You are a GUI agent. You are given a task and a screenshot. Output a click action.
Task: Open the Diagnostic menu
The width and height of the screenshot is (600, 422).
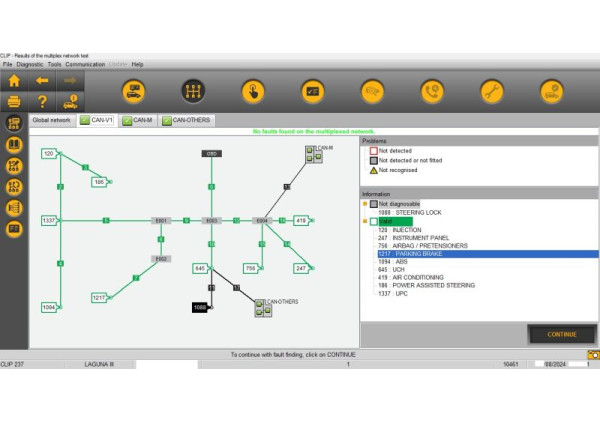pos(30,64)
